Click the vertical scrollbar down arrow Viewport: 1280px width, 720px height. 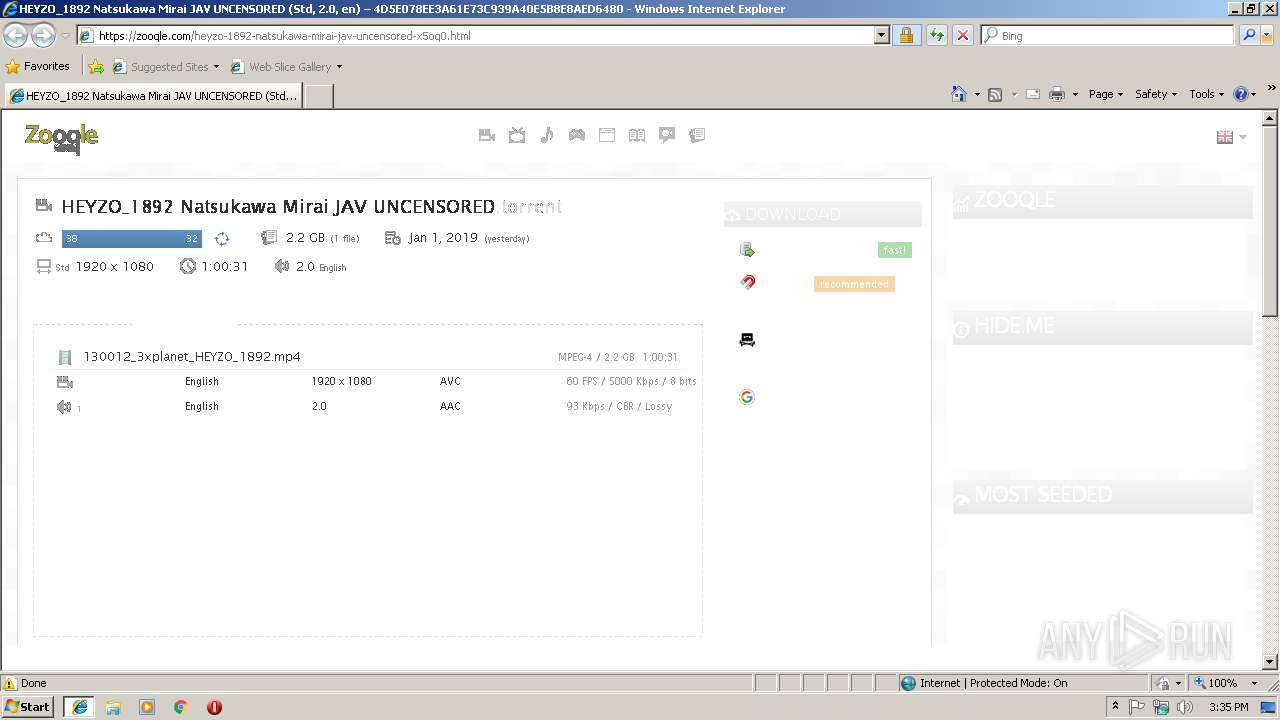point(1270,661)
